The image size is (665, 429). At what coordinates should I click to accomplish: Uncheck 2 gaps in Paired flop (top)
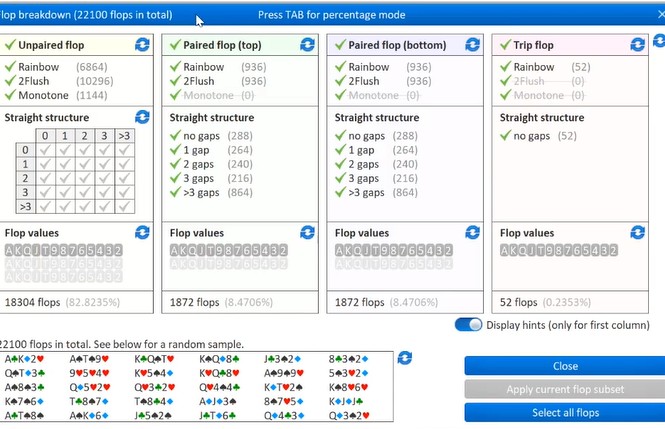coord(175,164)
